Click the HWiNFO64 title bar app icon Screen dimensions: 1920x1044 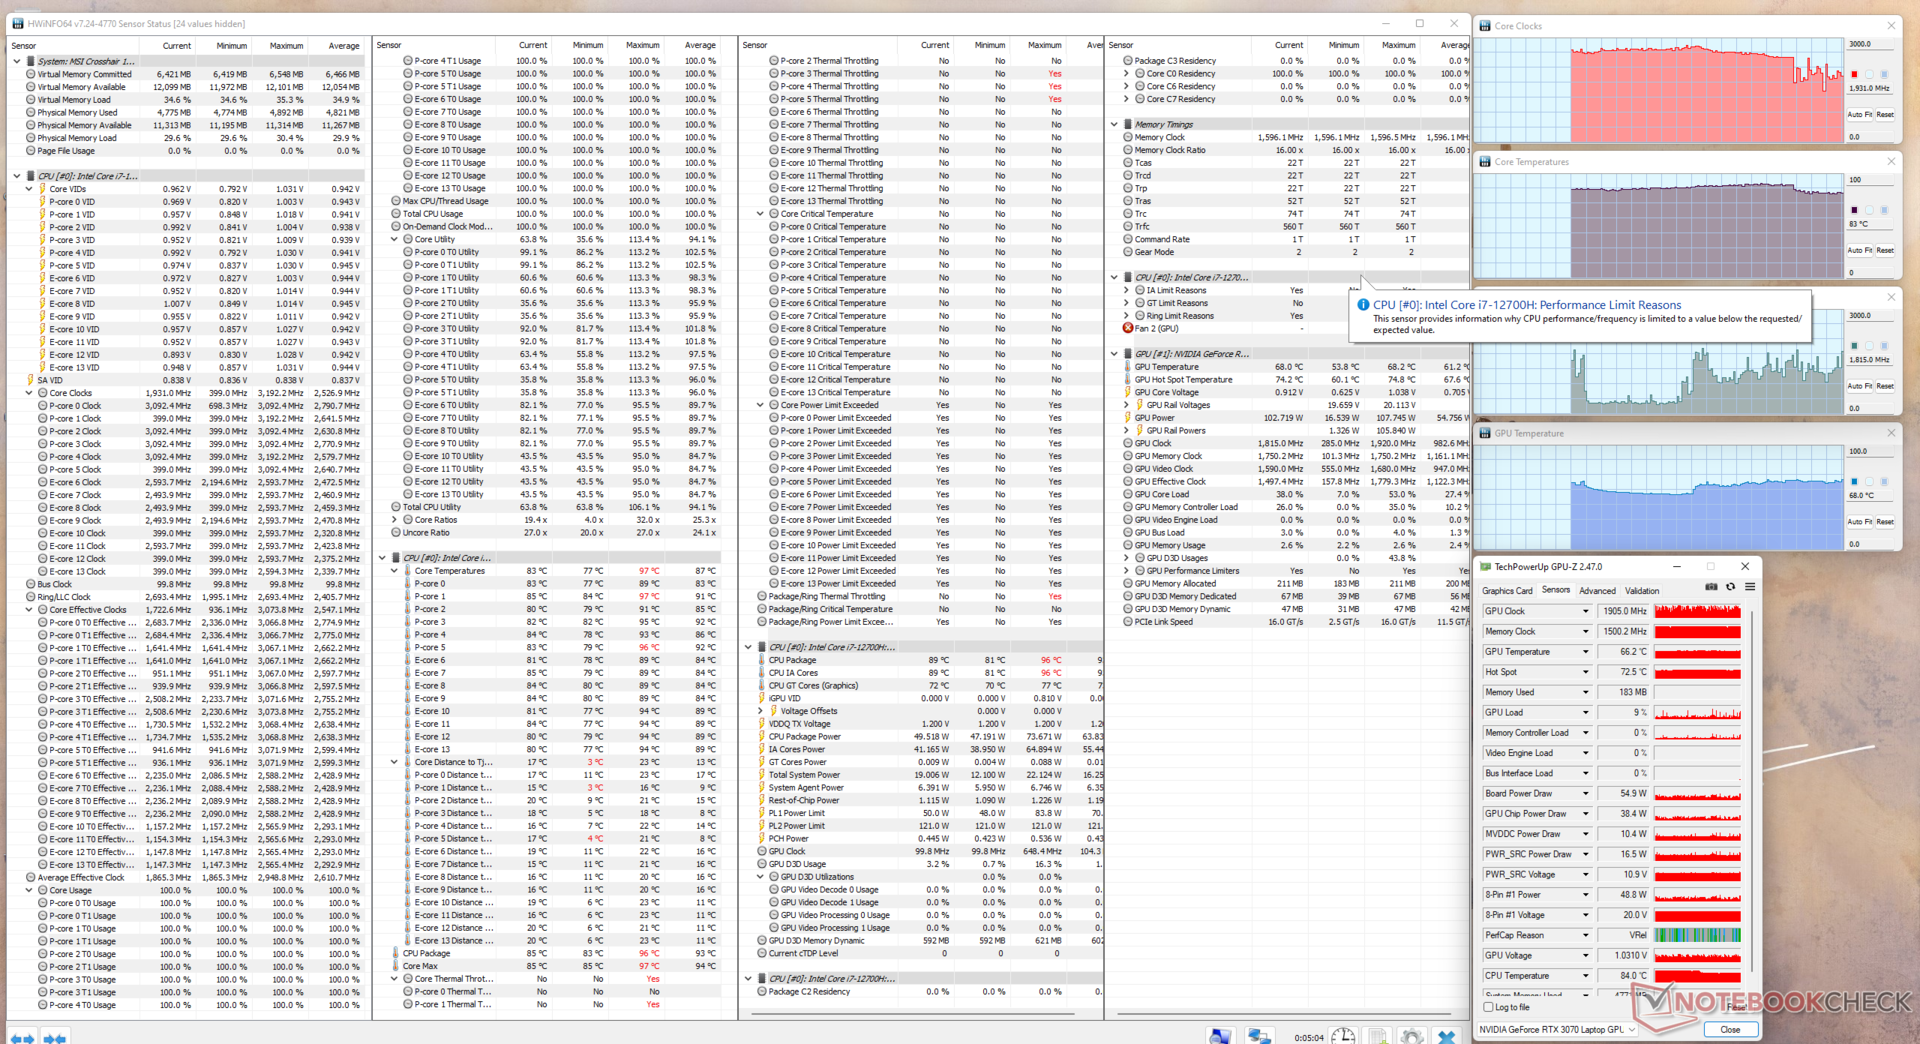click(18, 23)
